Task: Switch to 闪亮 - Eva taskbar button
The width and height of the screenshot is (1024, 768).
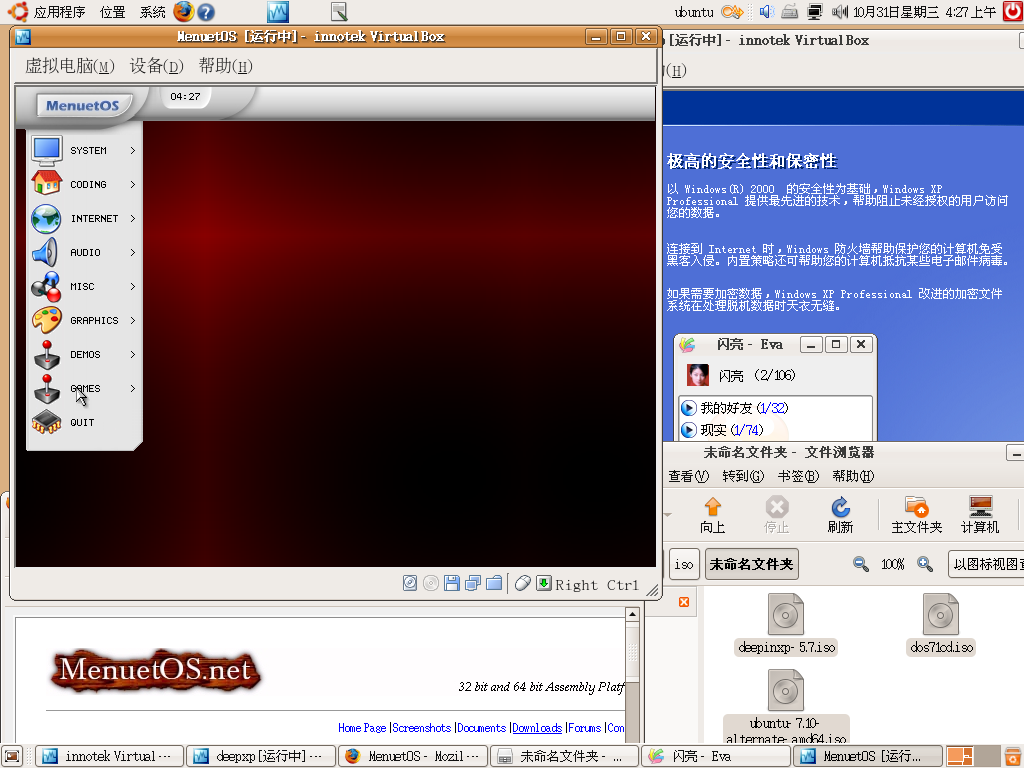Action: point(717,756)
